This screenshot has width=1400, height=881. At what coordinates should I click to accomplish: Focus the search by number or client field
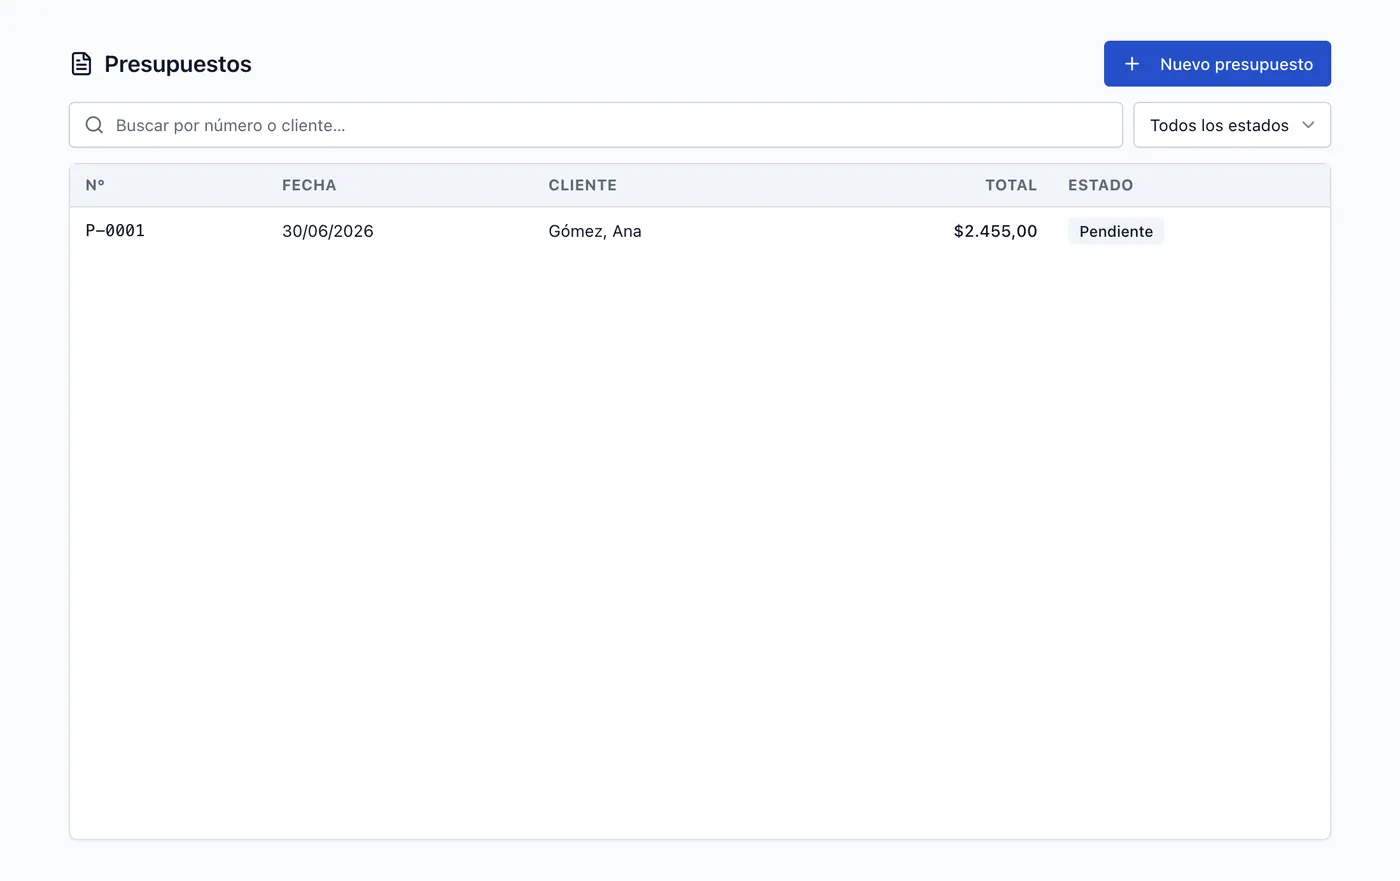[596, 125]
